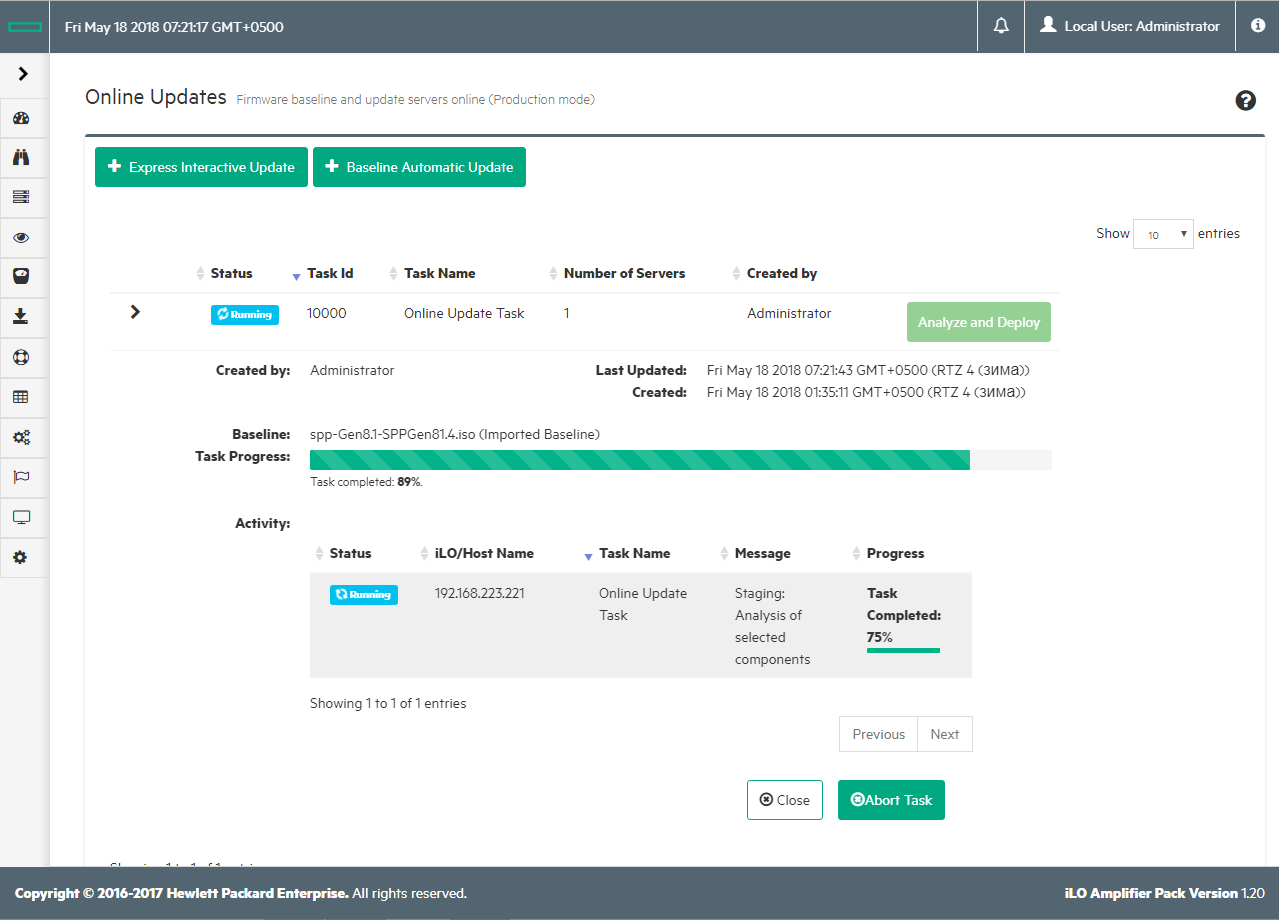The width and height of the screenshot is (1279, 920).
Task: Click the info icon in top bar
Action: [1258, 27]
